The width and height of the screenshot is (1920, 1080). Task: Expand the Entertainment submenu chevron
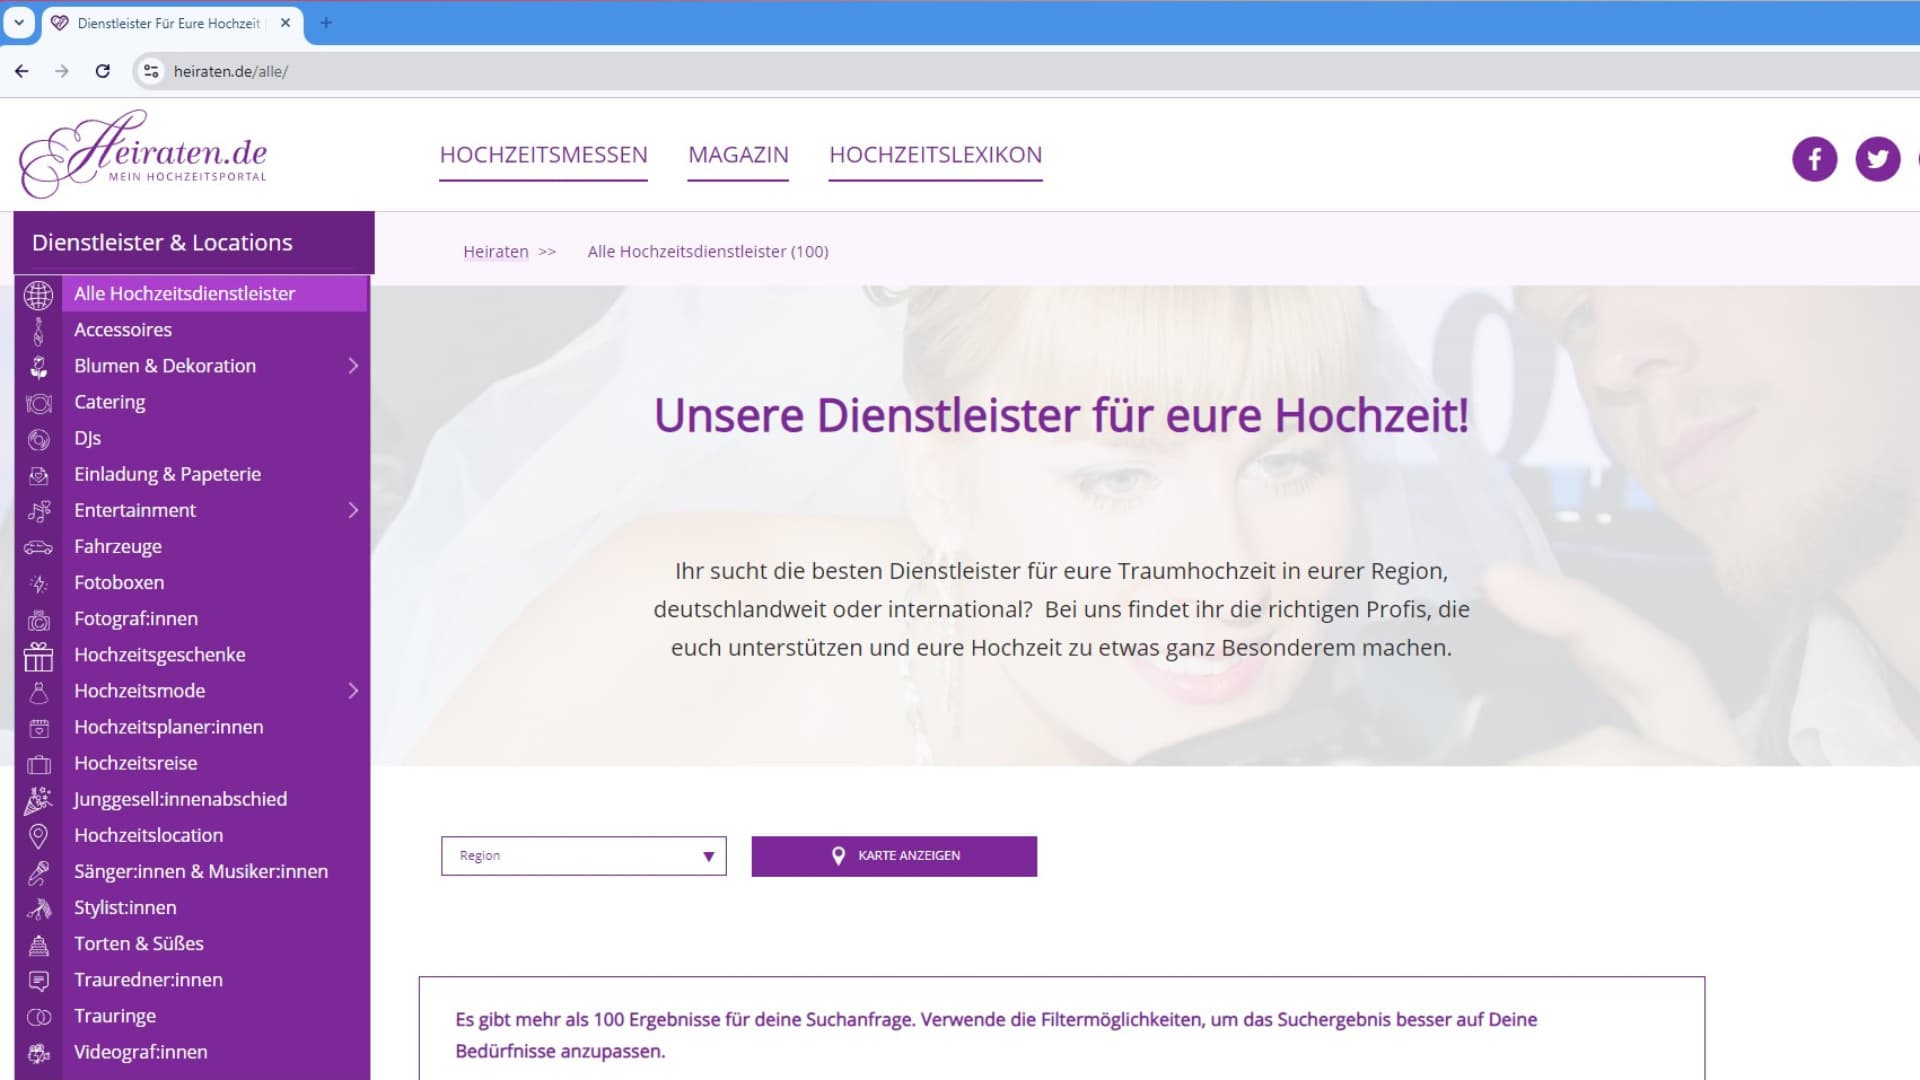click(353, 510)
